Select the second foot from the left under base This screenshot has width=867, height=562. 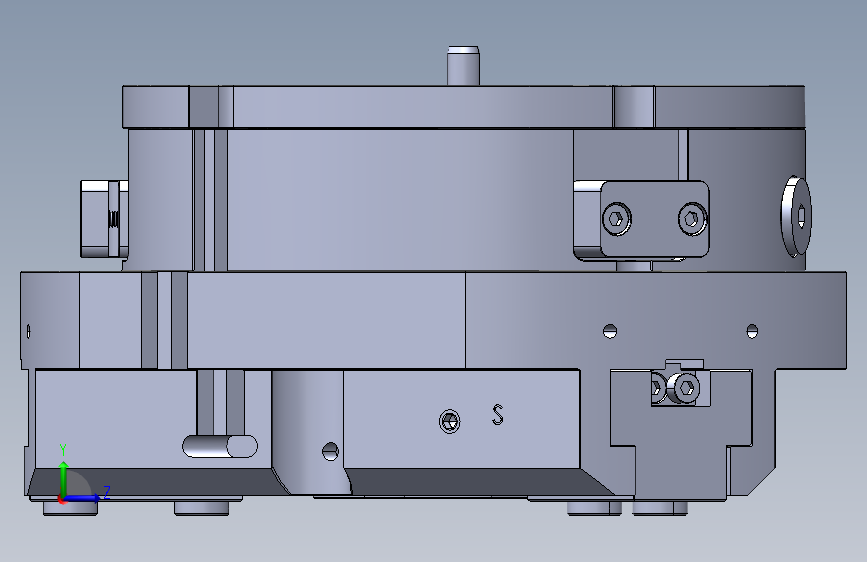(x=201, y=508)
